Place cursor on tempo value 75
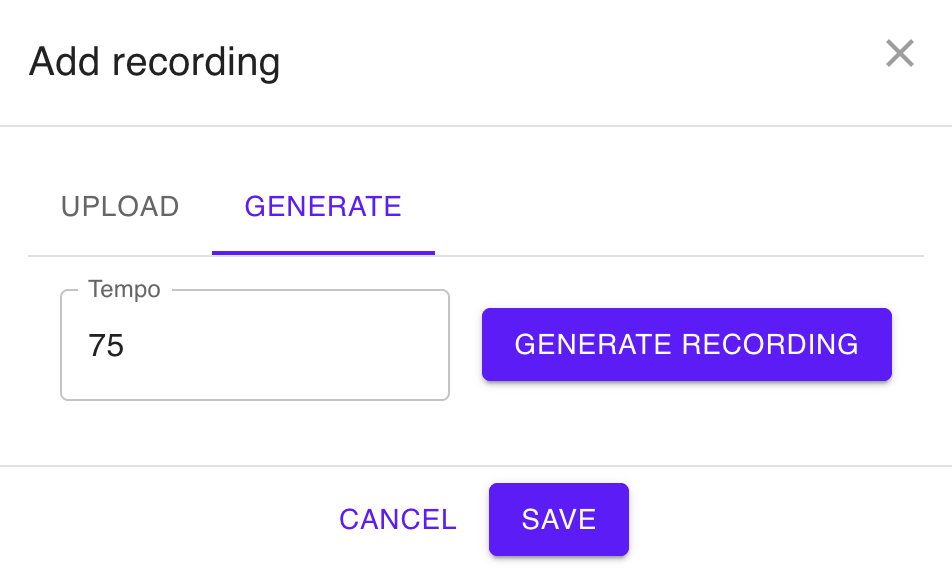 coord(106,345)
